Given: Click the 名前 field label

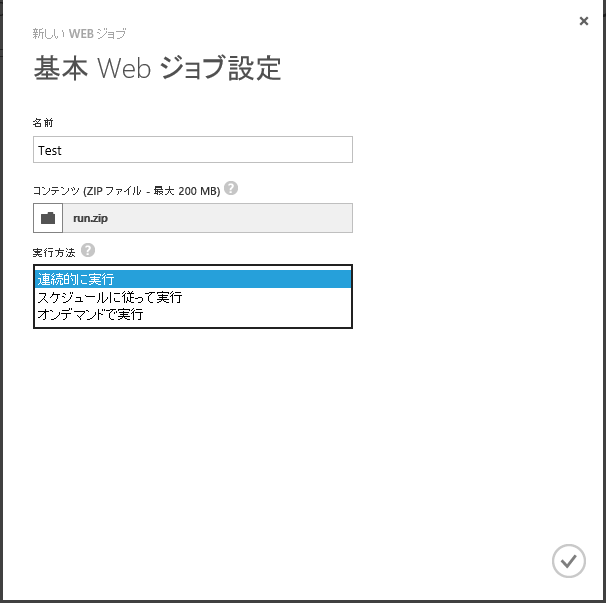Looking at the screenshot, I should (44, 122).
